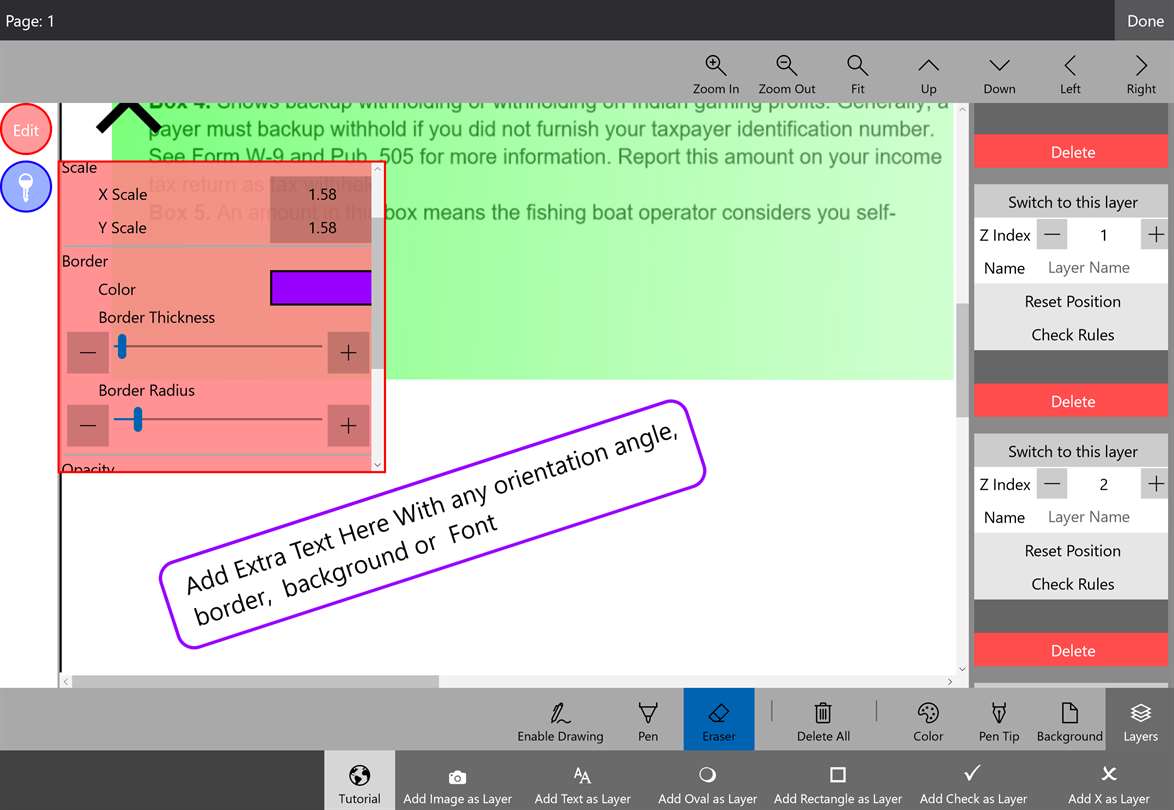Image resolution: width=1174 pixels, height=810 pixels.
Task: Delete the layer with Z Index 2
Action: click(1072, 651)
